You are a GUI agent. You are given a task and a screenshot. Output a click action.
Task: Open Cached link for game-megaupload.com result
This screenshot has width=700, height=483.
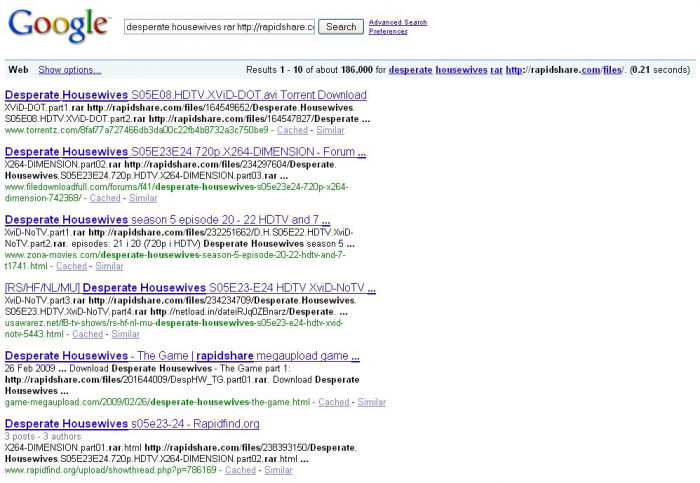(x=333, y=402)
